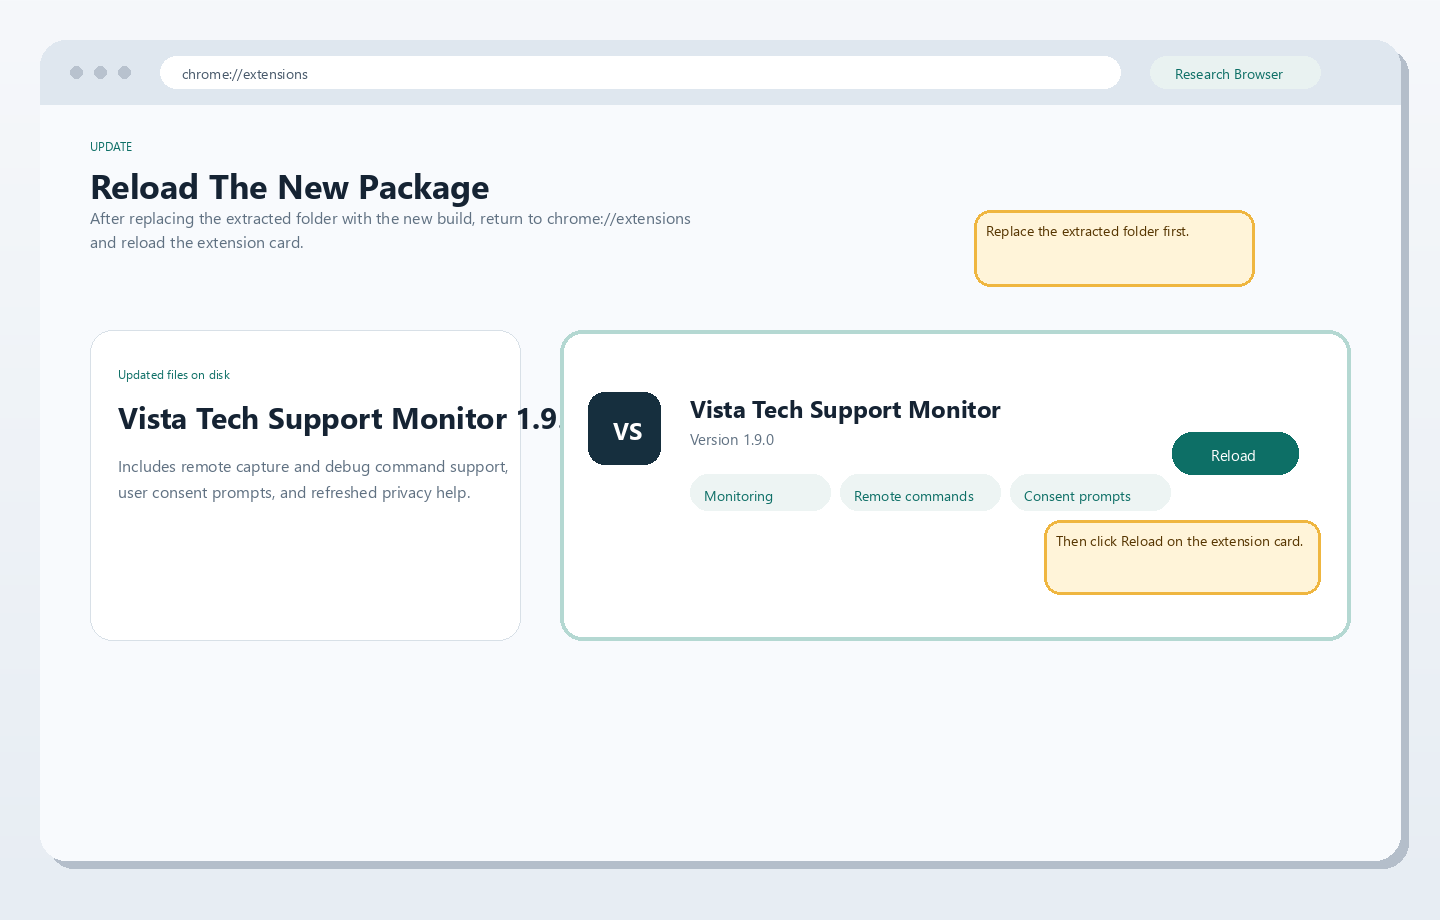Click the VS extension icon
Screen dimensions: 1440x920
tap(624, 428)
